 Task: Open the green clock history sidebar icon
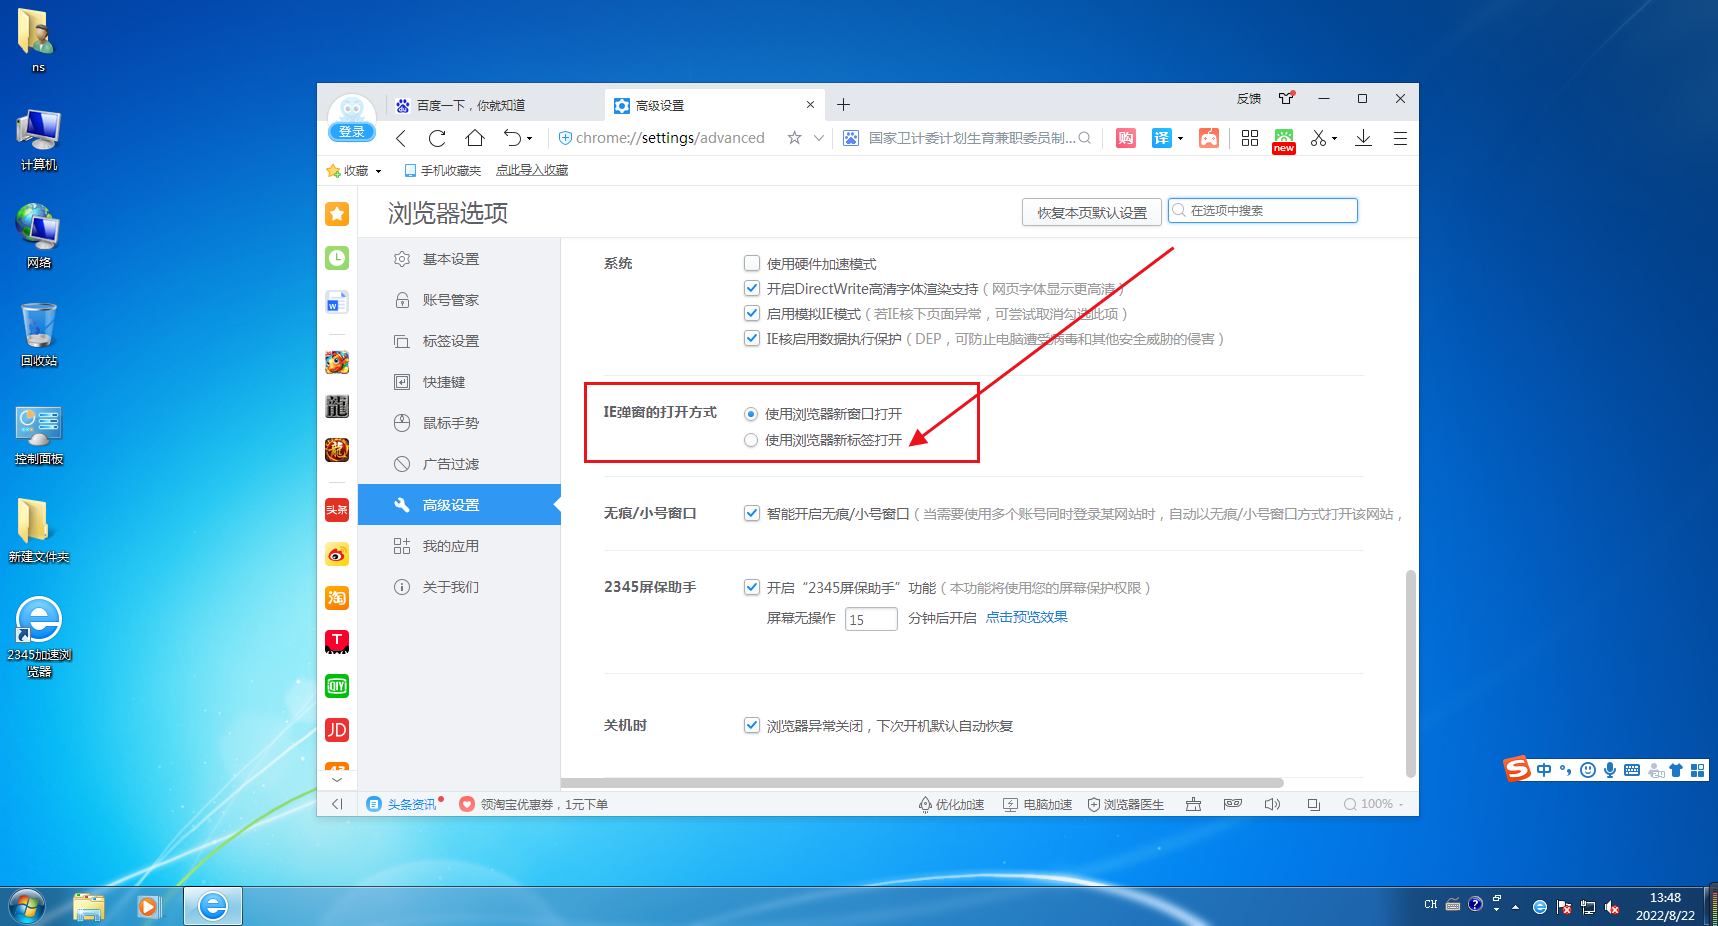pos(337,258)
